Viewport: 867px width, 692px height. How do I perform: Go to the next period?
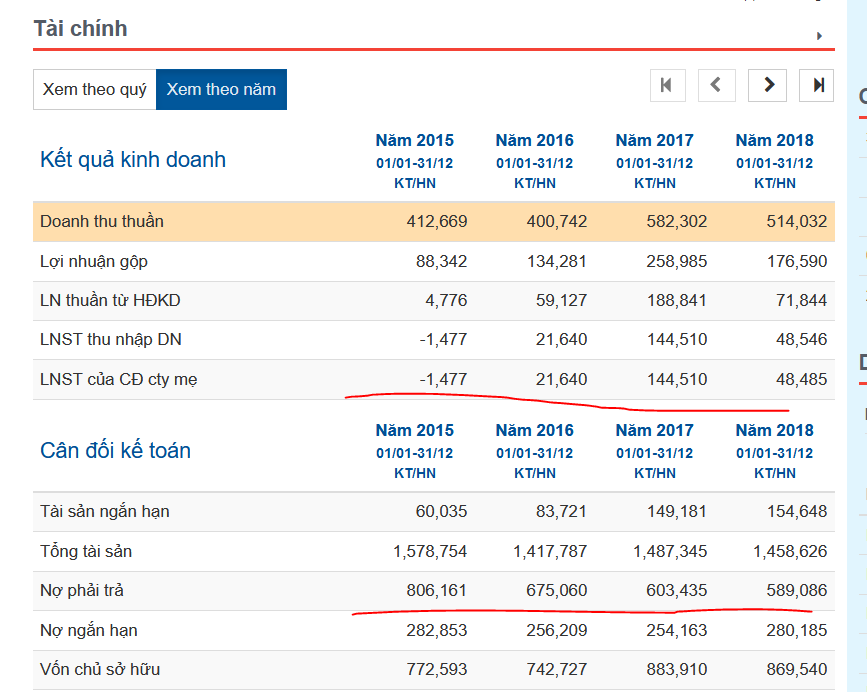(x=767, y=86)
